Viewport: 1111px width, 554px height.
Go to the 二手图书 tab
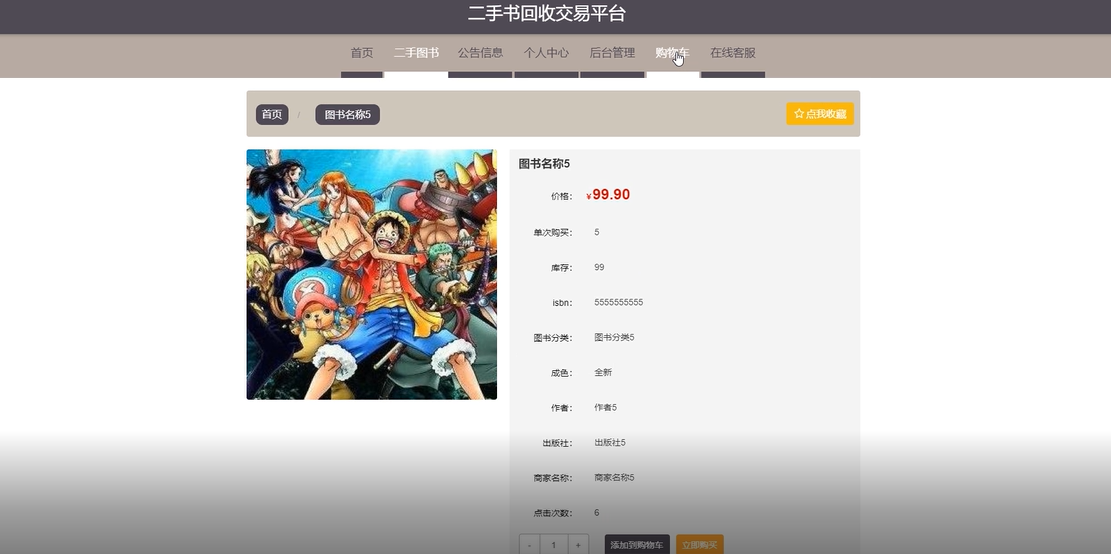[x=416, y=53]
